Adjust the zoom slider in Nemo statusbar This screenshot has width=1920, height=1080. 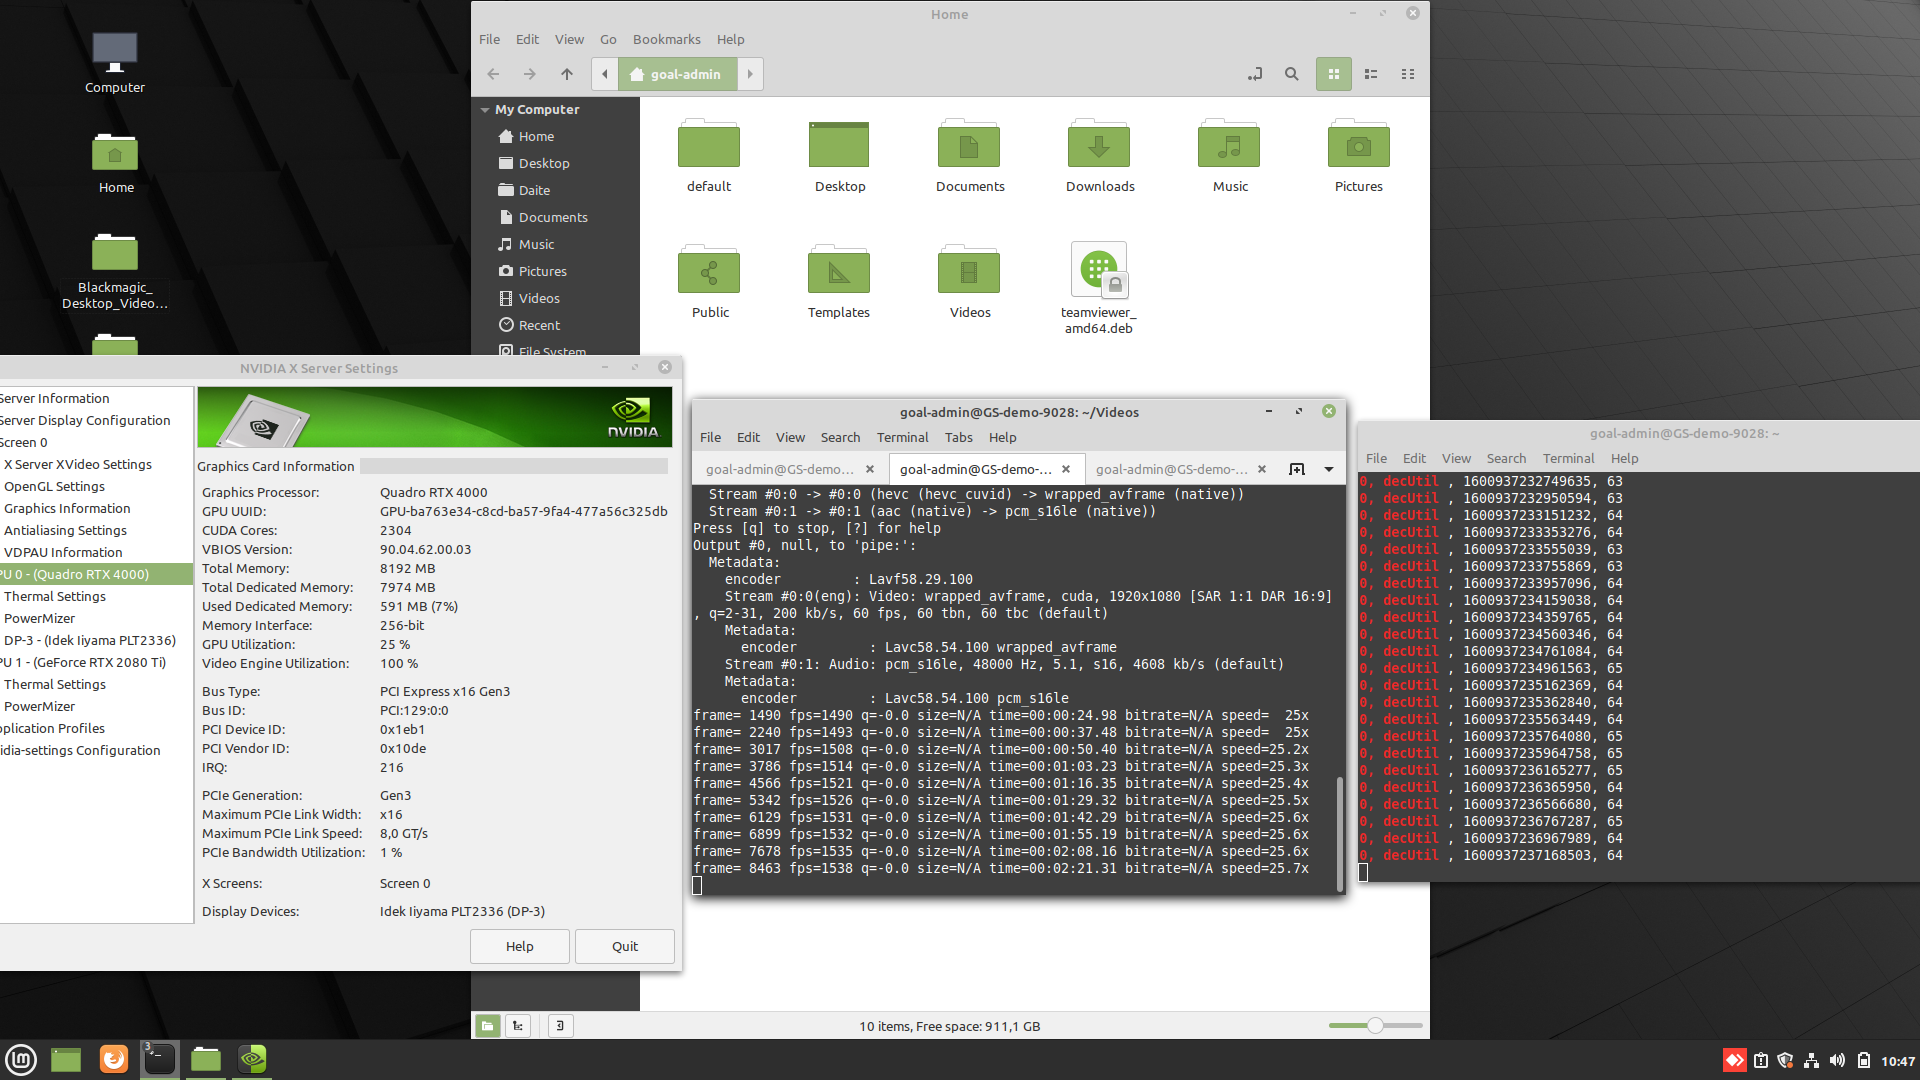(x=1375, y=1025)
